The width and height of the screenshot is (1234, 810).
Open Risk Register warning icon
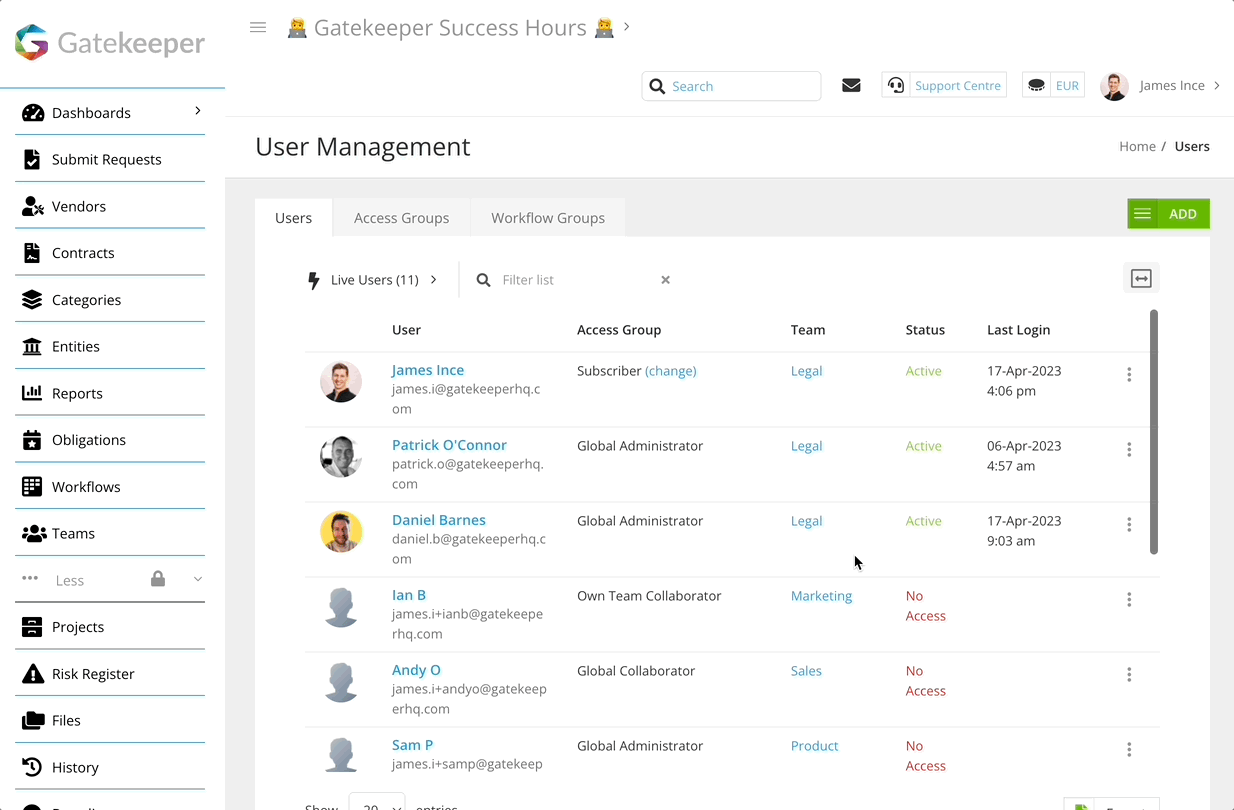pyautogui.click(x=33, y=674)
